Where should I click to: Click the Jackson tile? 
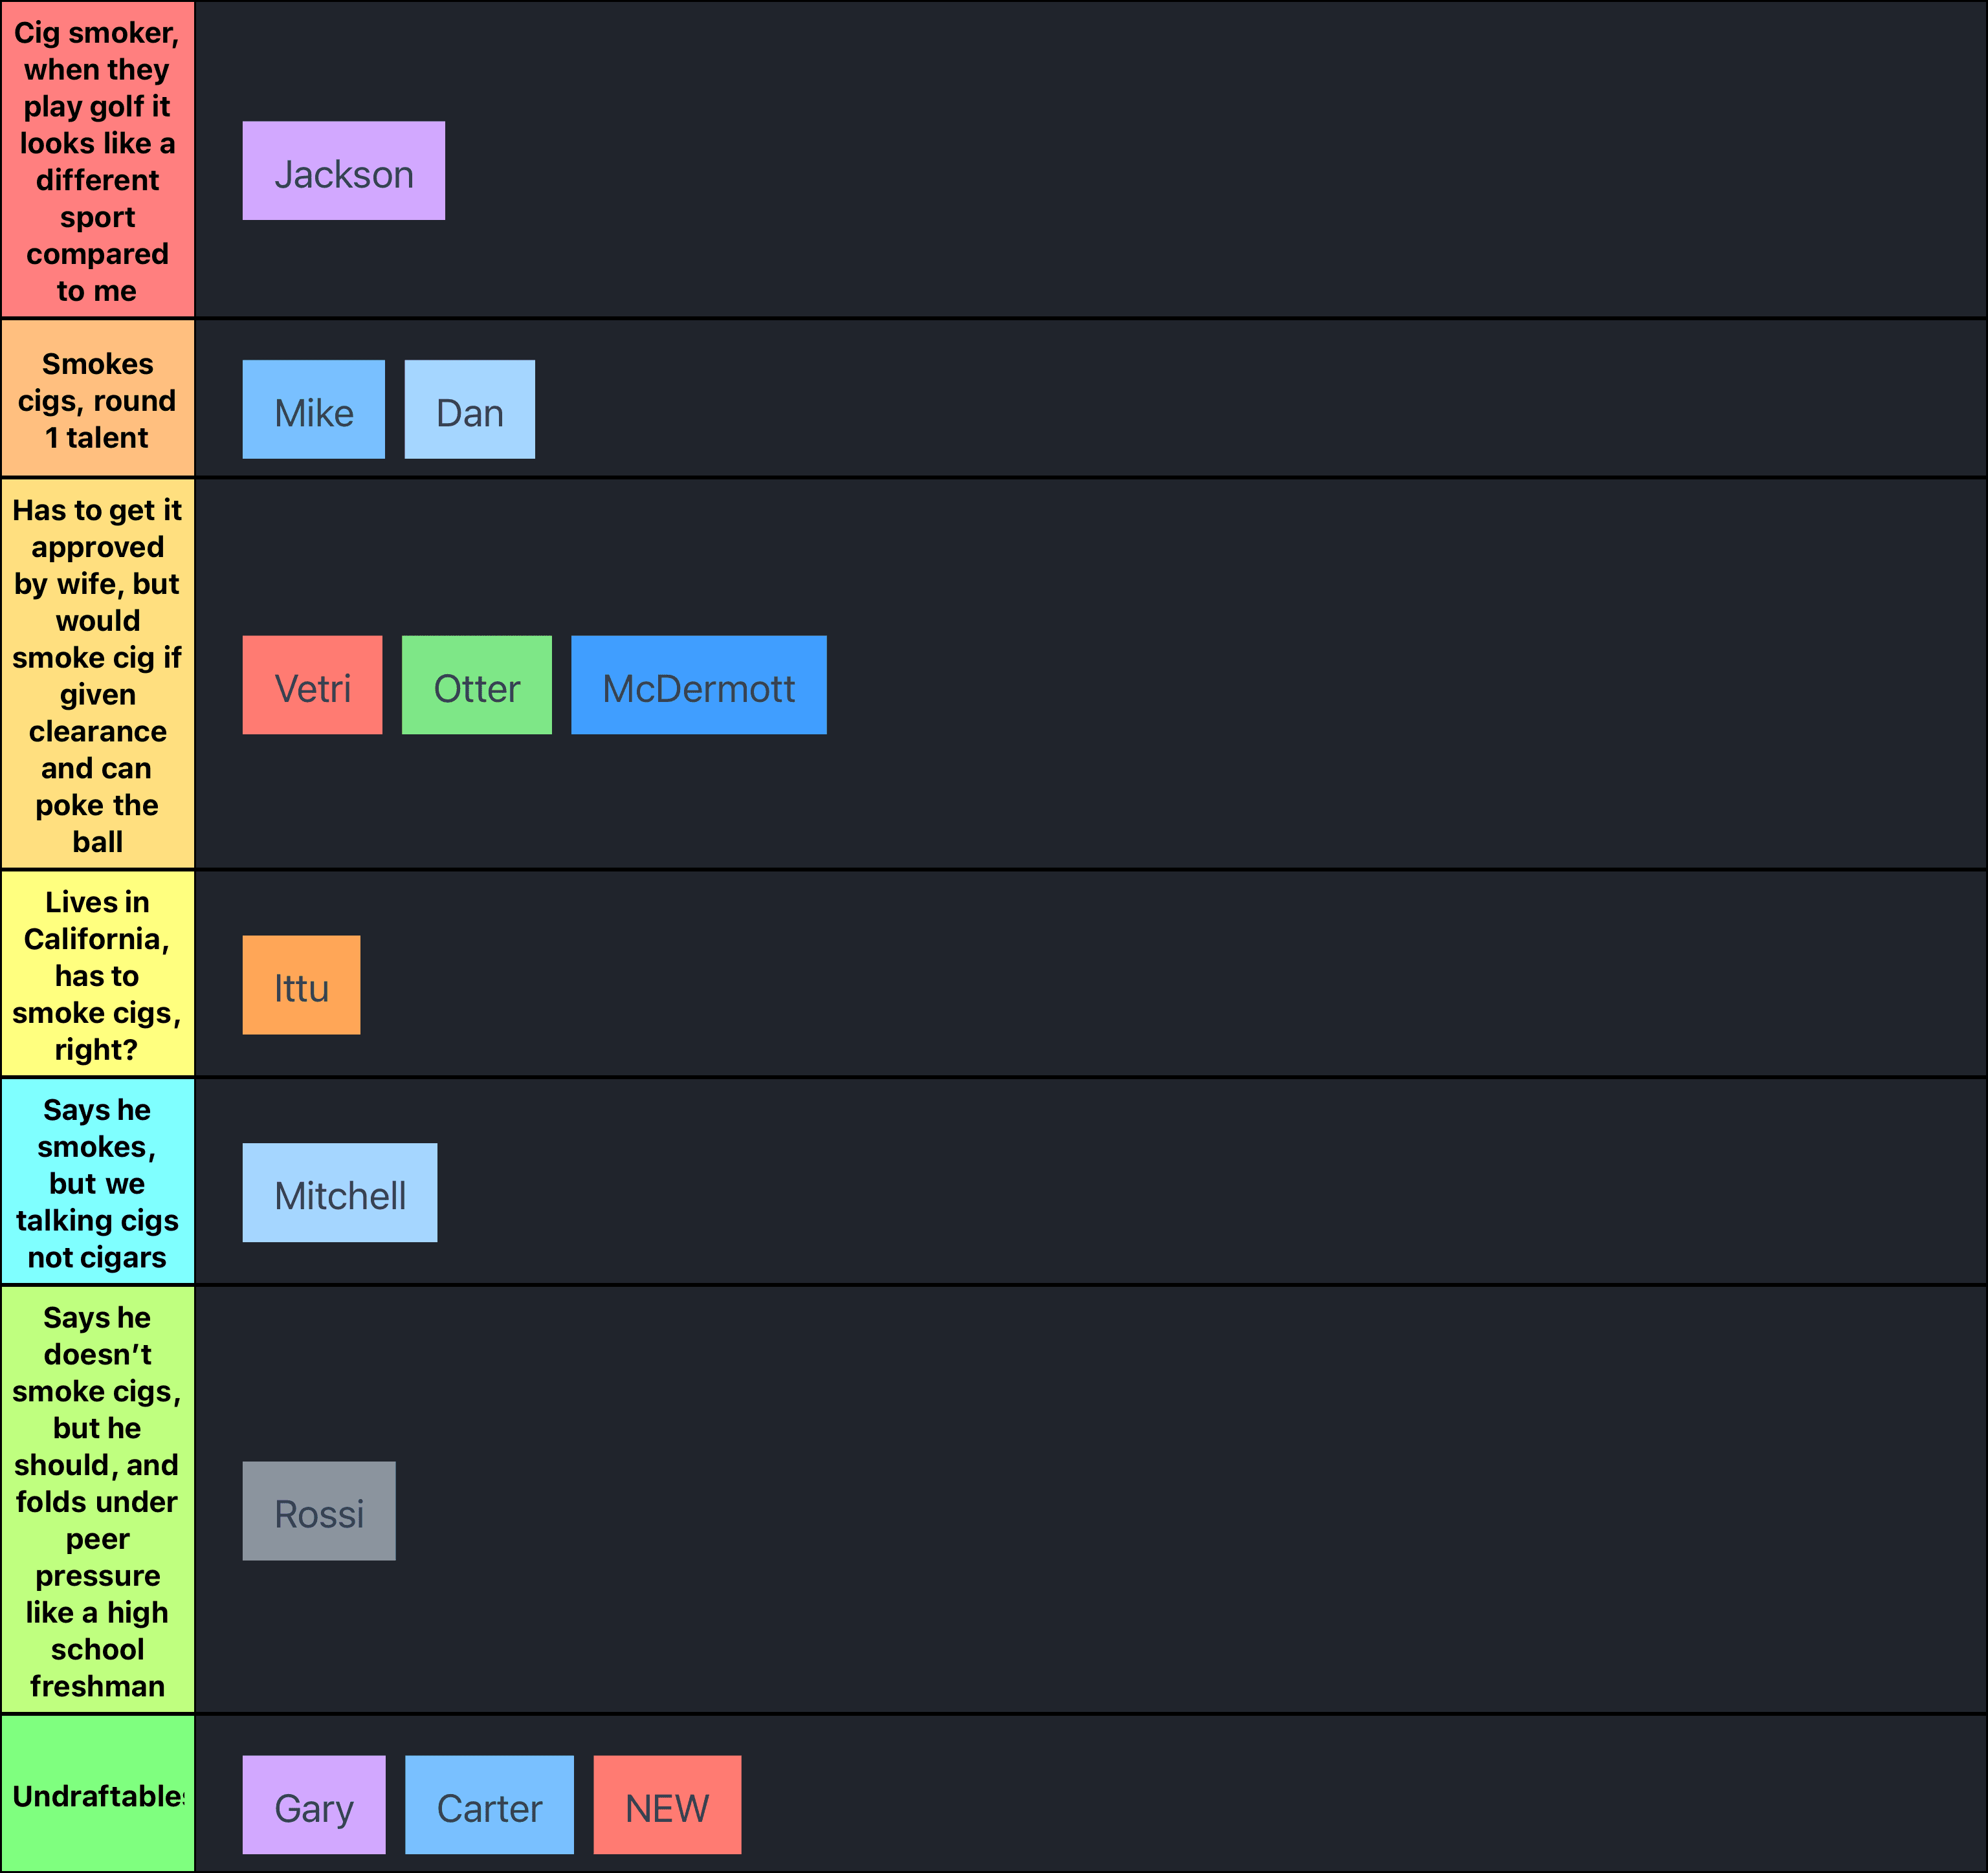tap(343, 171)
